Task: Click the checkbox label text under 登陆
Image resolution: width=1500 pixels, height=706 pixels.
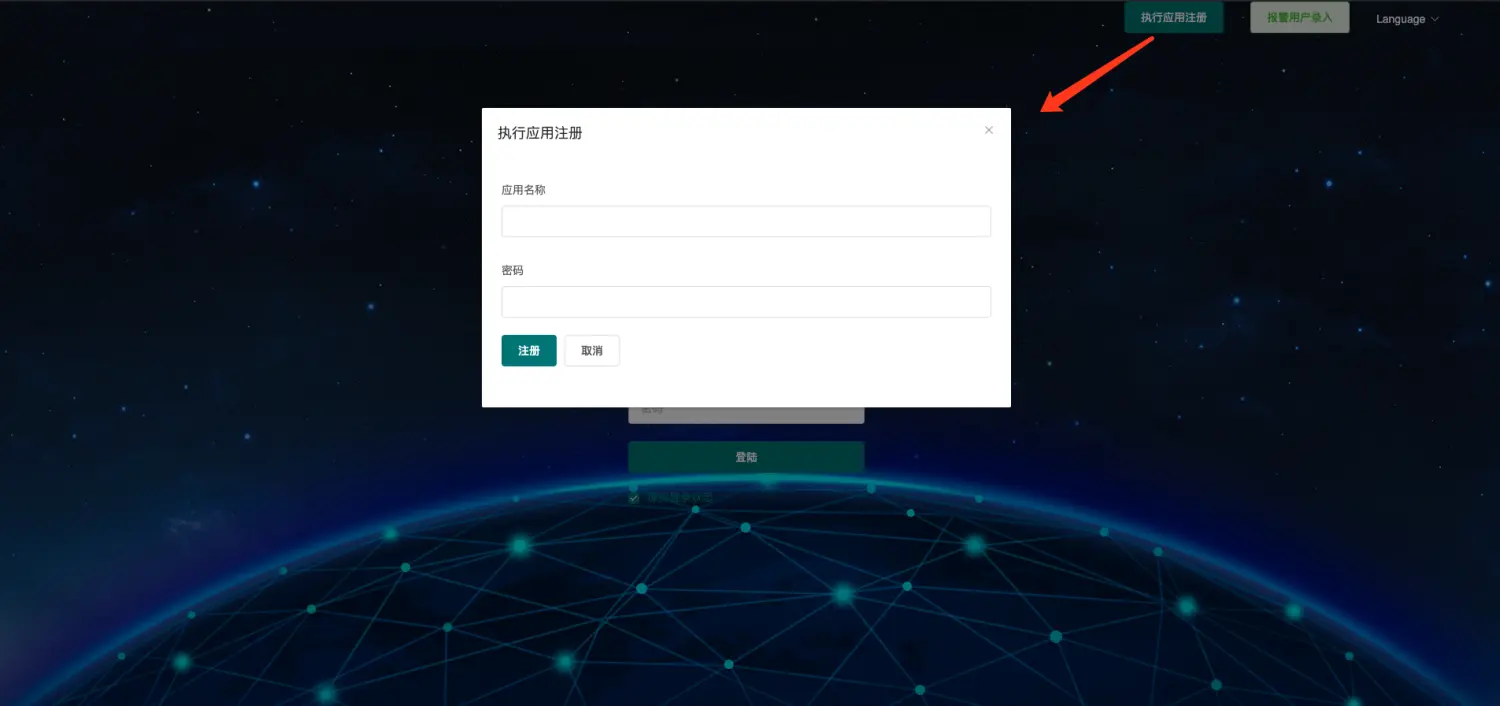Action: coord(680,497)
